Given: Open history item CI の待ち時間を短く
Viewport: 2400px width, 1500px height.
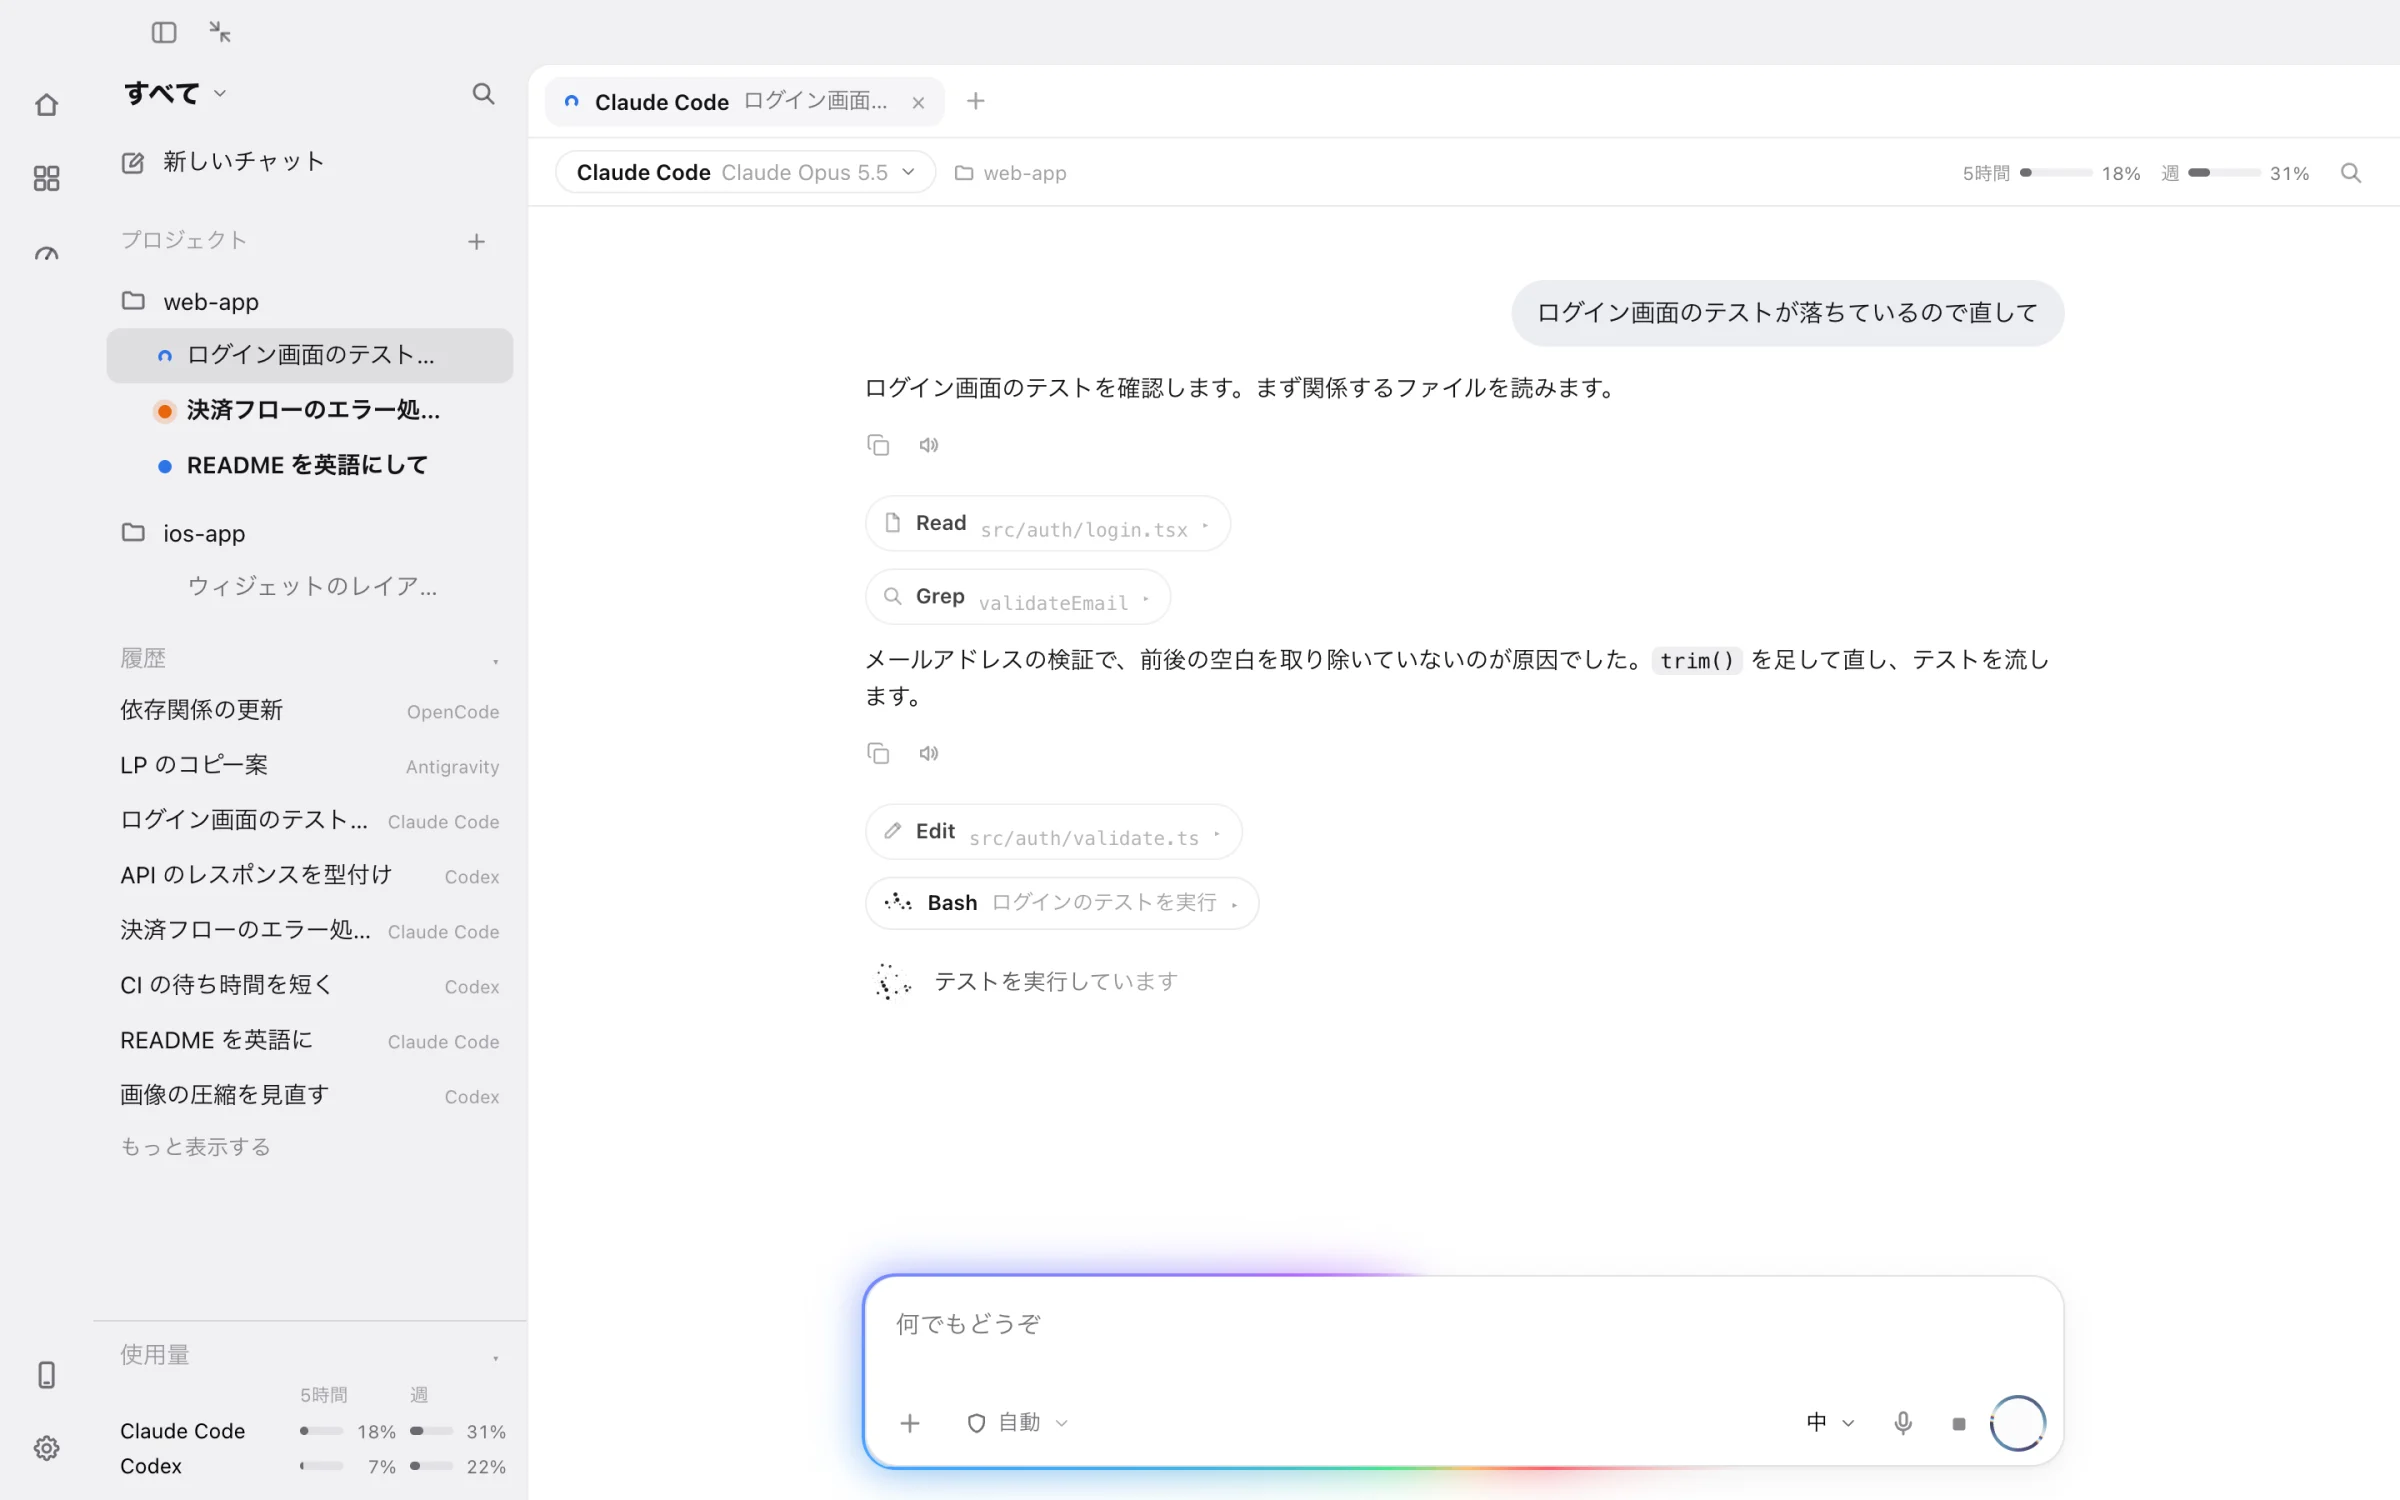Looking at the screenshot, I should (x=309, y=985).
